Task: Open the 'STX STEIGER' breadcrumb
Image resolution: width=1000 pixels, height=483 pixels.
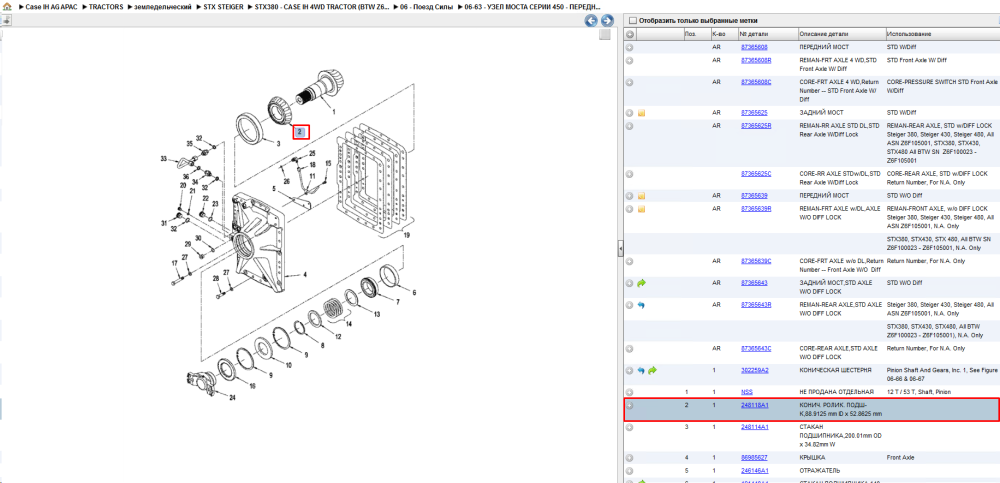Action: tap(223, 6)
